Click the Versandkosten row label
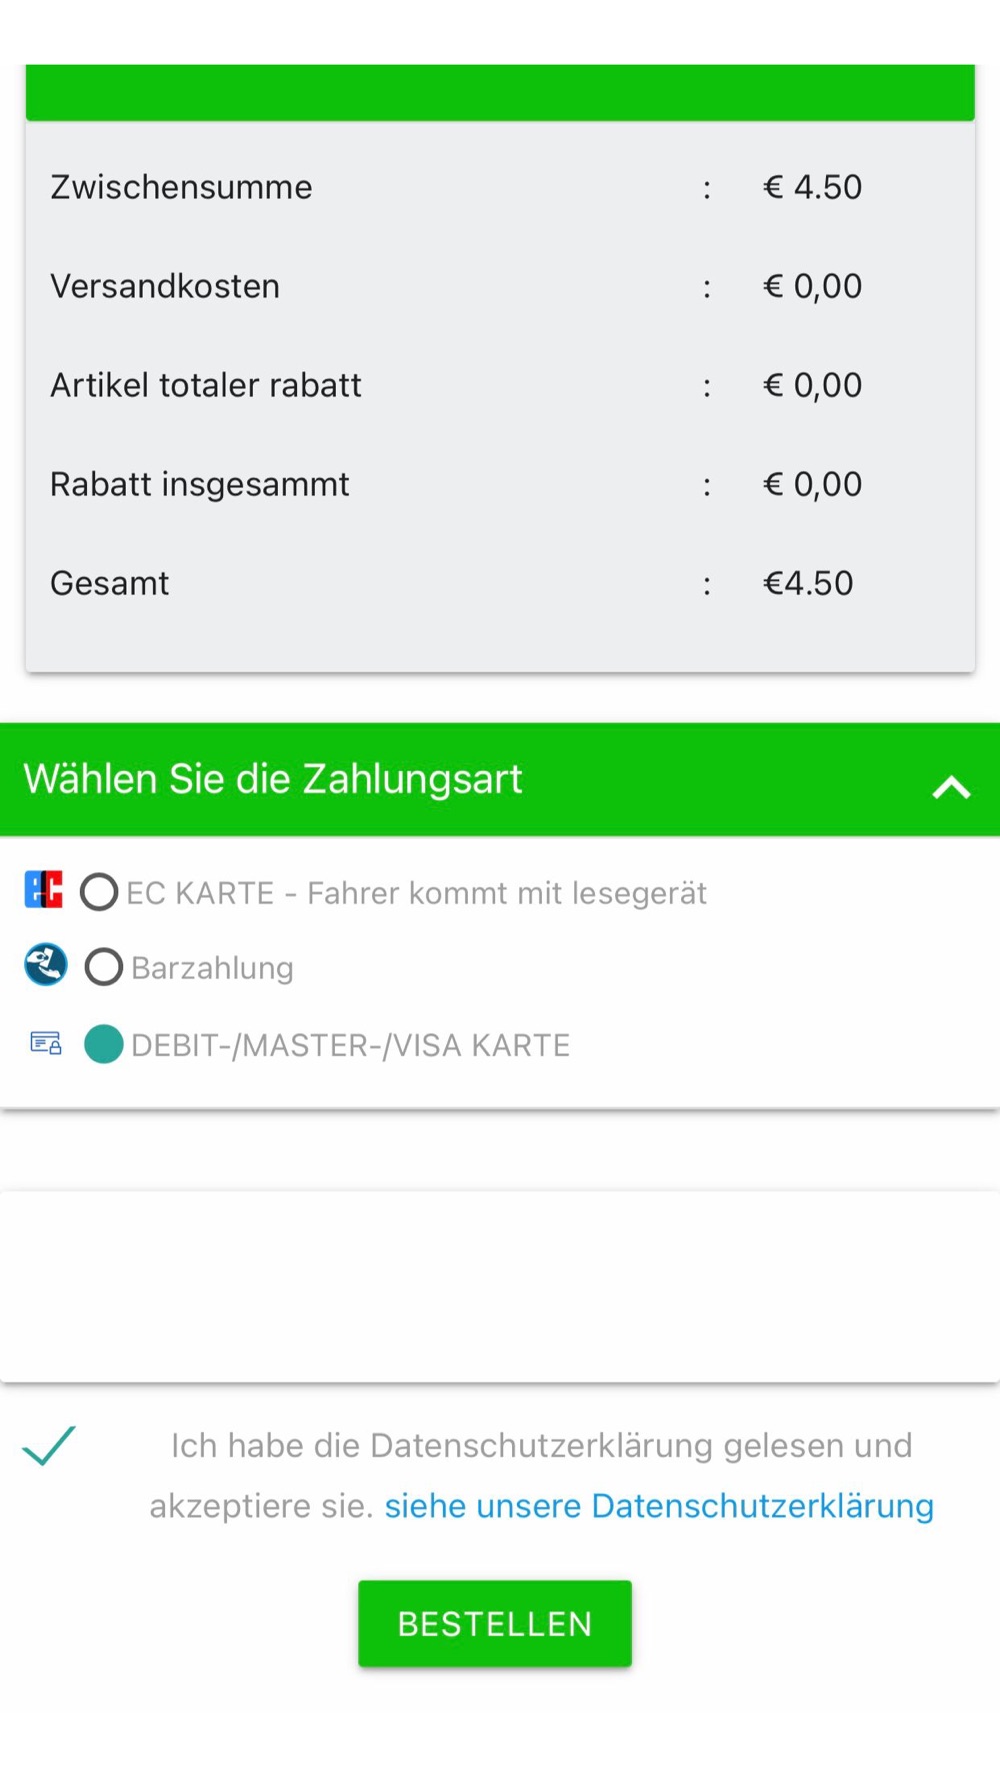 click(165, 286)
